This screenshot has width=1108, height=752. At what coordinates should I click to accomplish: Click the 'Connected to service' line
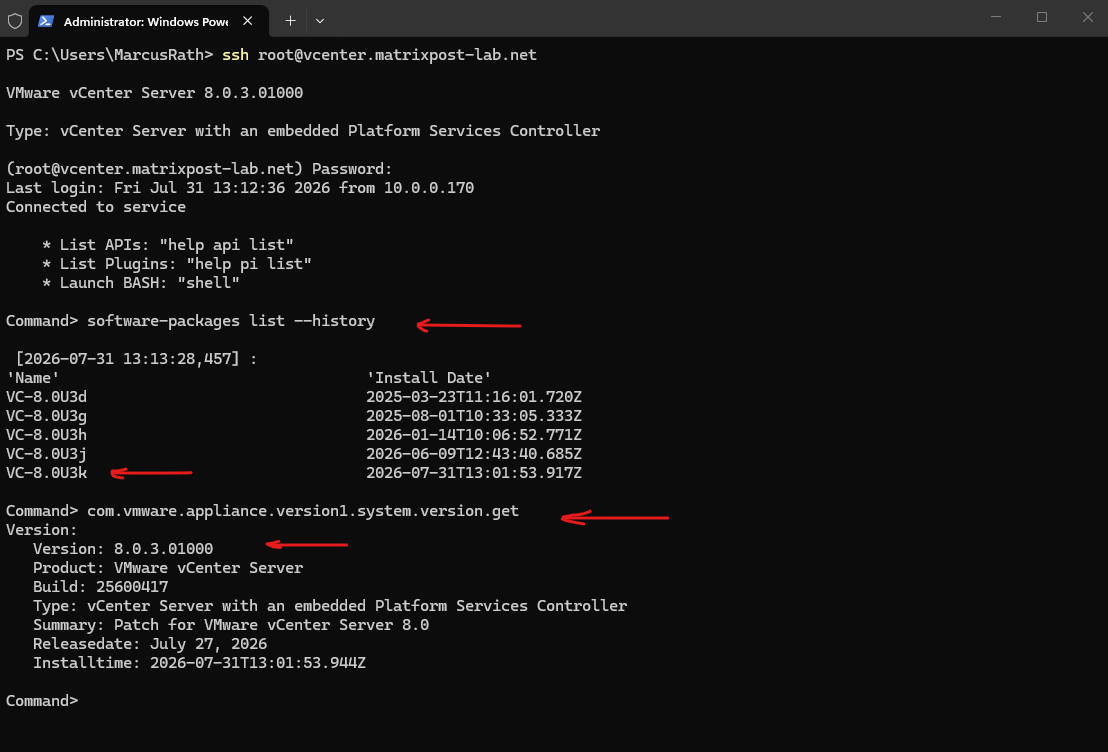click(96, 207)
